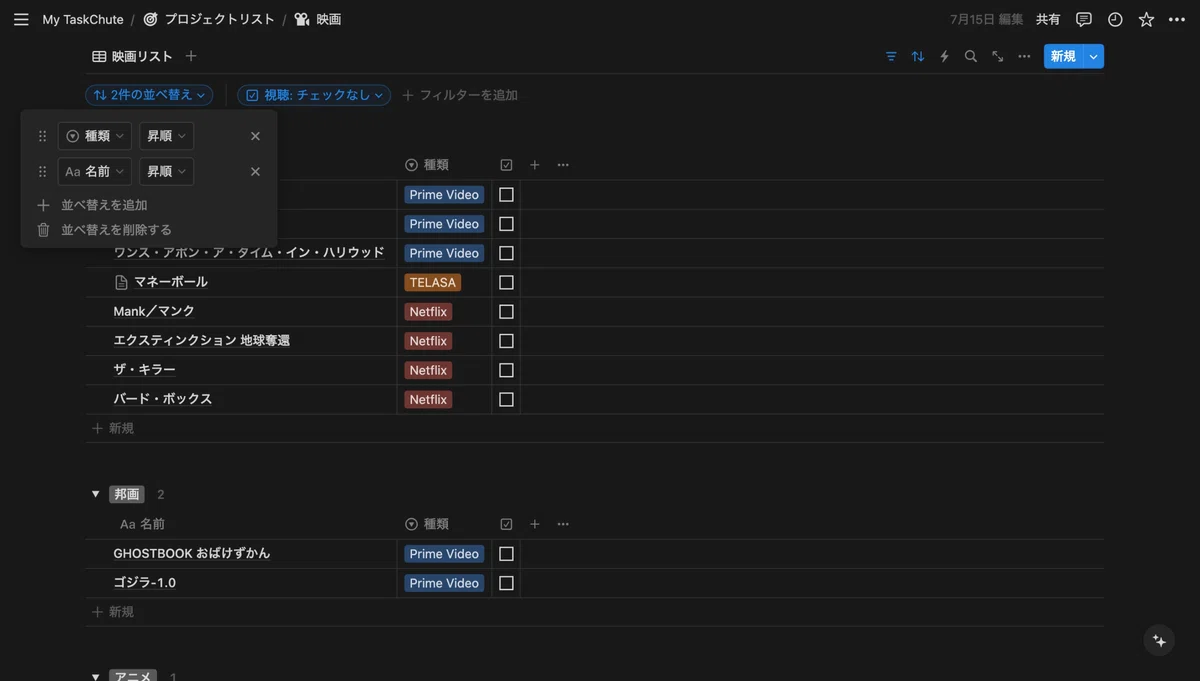1200x681 pixels.
Task: Add a new view with plus next to 映画リスト
Action: click(191, 56)
